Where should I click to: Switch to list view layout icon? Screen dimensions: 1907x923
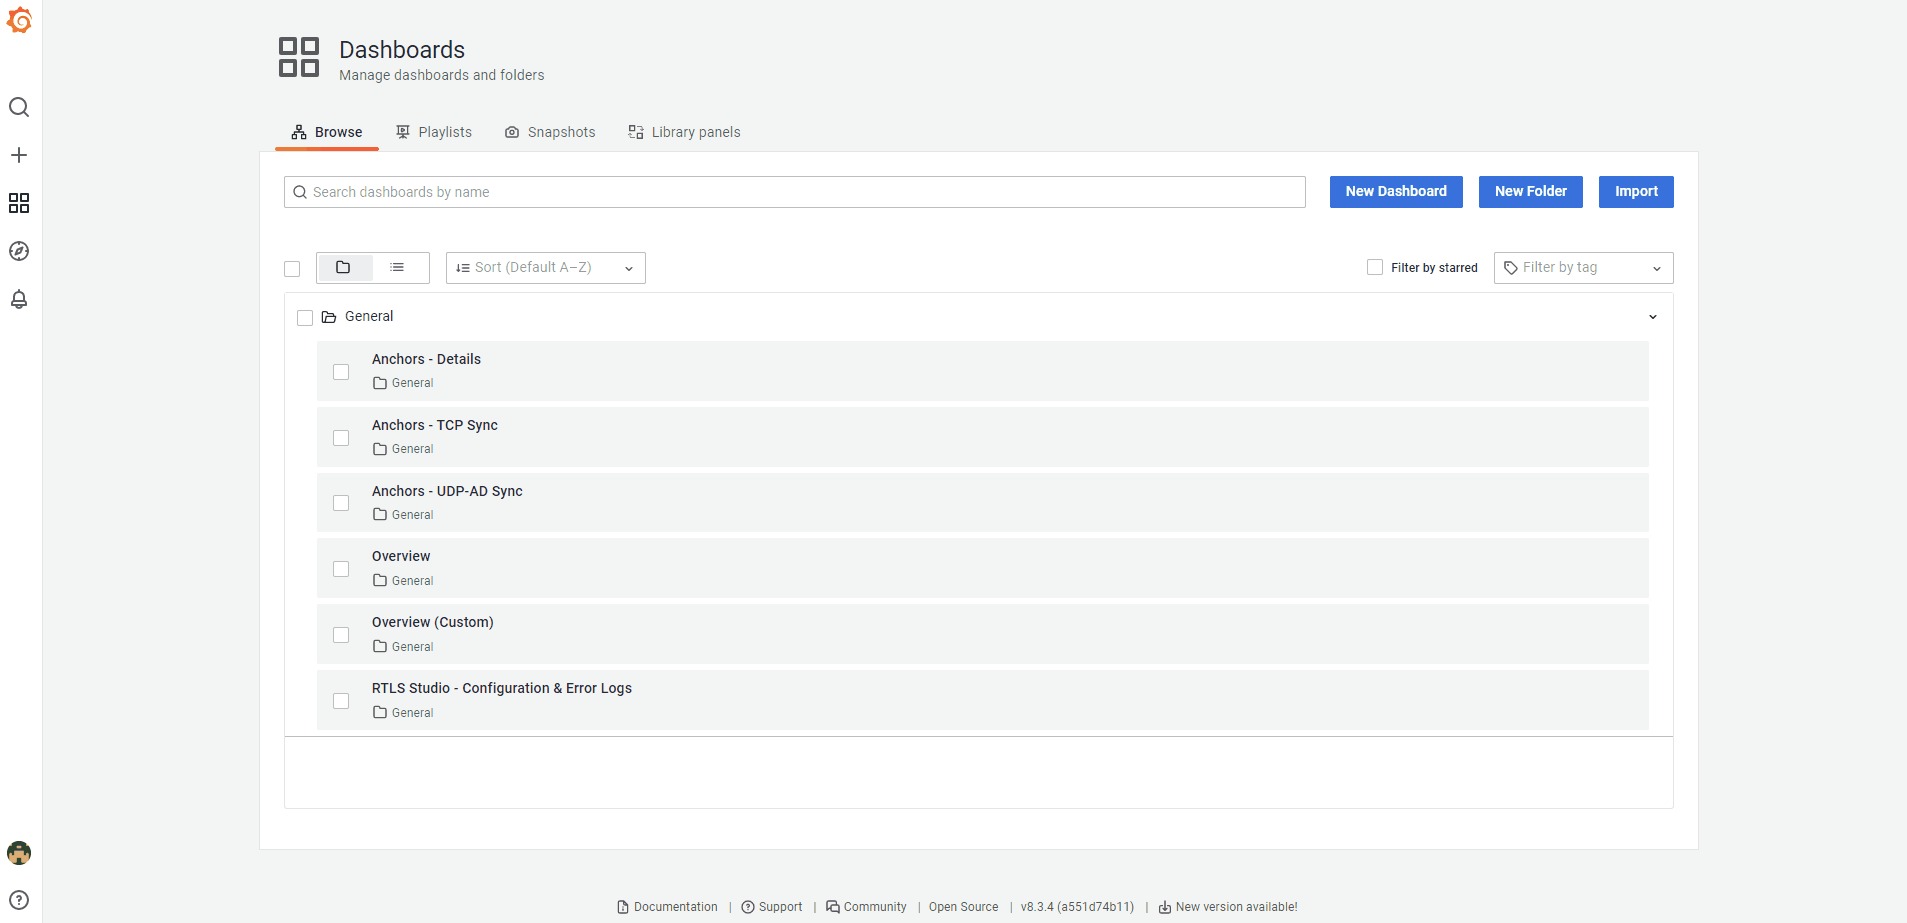tap(397, 267)
